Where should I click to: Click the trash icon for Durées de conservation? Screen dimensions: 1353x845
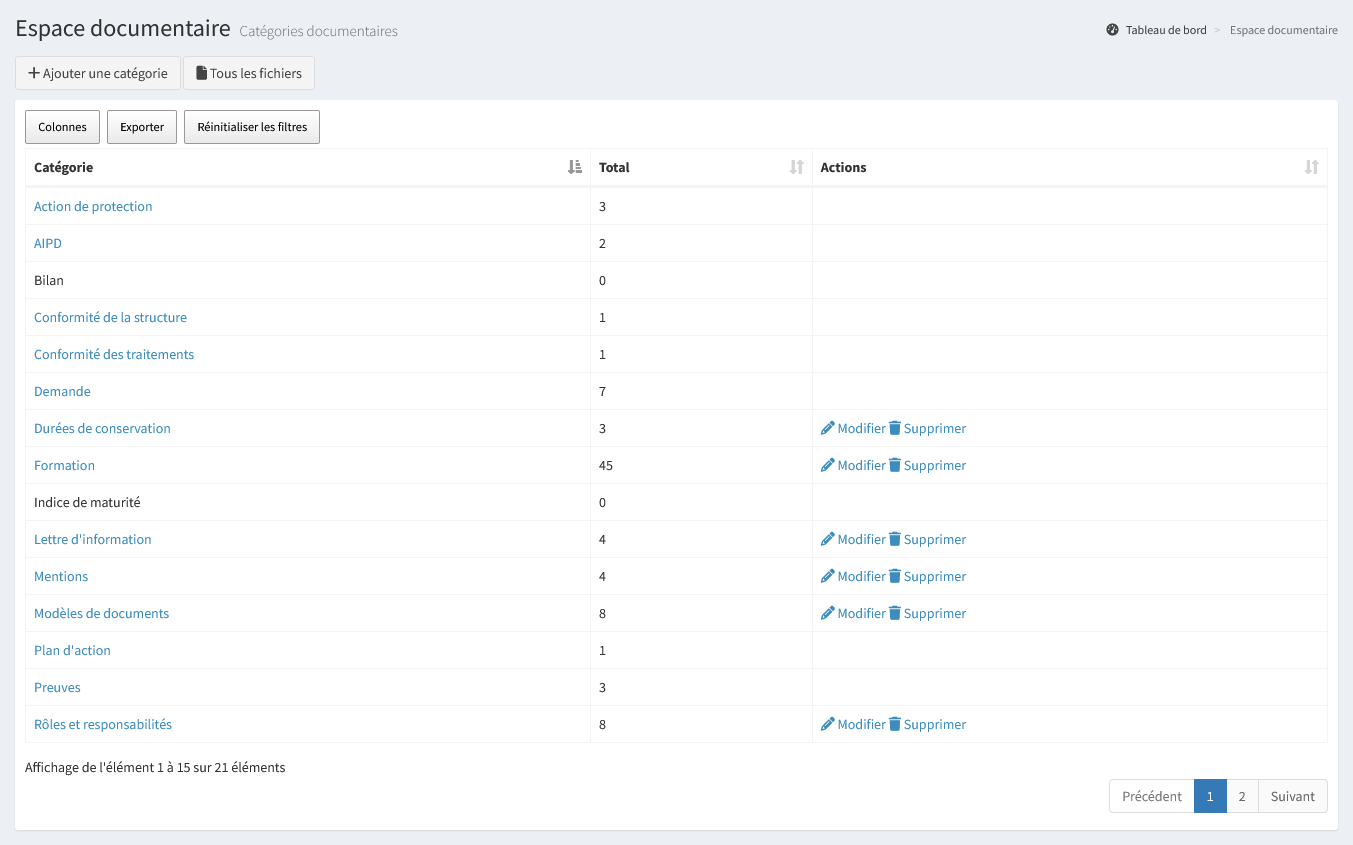pos(895,428)
